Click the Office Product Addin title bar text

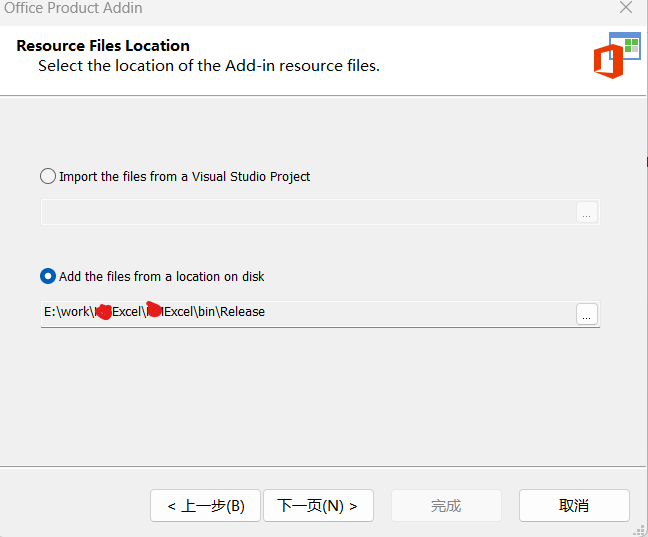tap(74, 8)
